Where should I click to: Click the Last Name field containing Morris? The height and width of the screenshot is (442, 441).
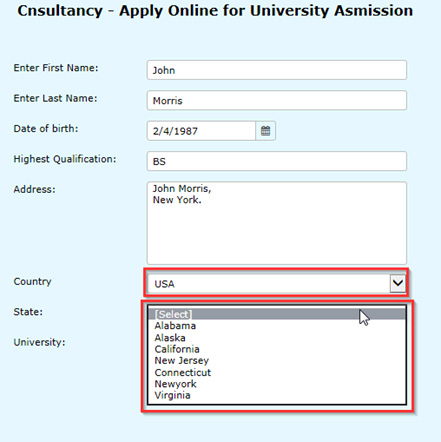[277, 100]
